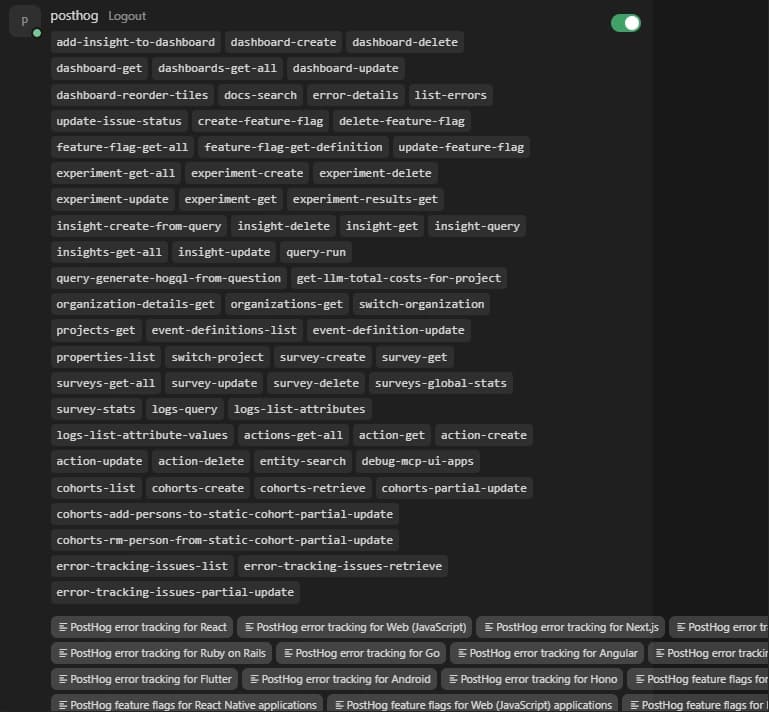Click the query-generate-hogql-from-question chip
Image resolution: width=769 pixels, height=712 pixels.
click(169, 278)
